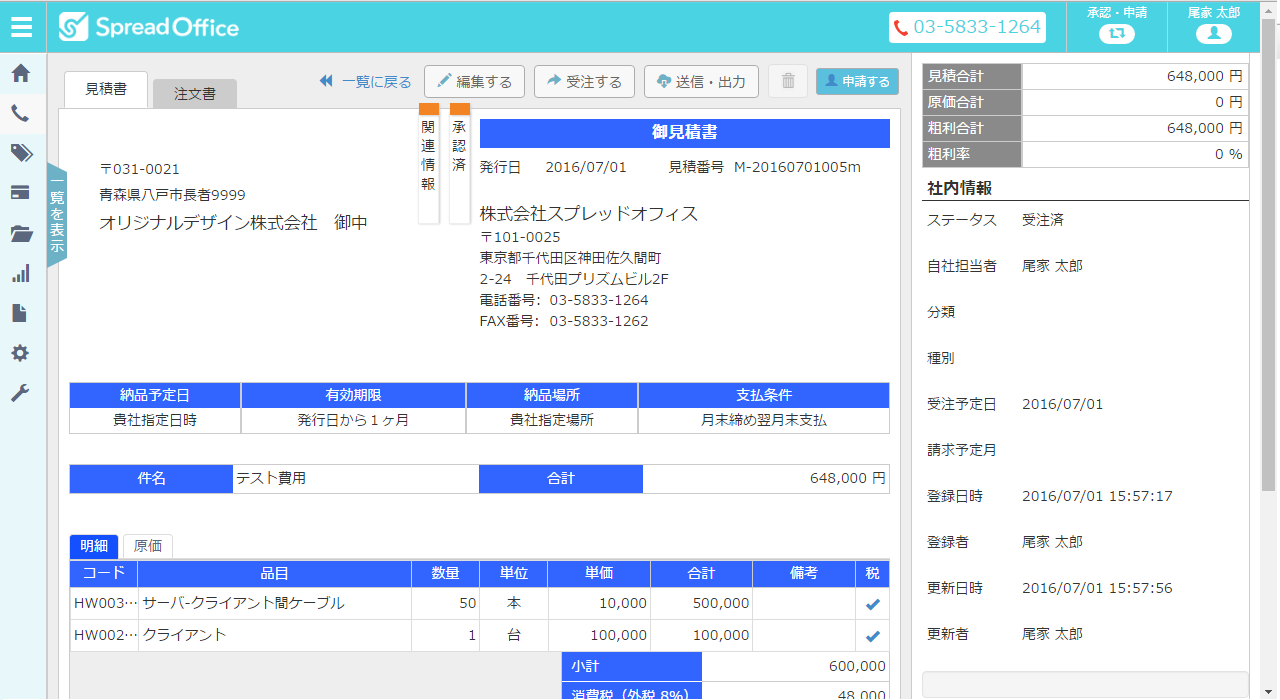Expand the 関連情報 flag tab

click(428, 160)
